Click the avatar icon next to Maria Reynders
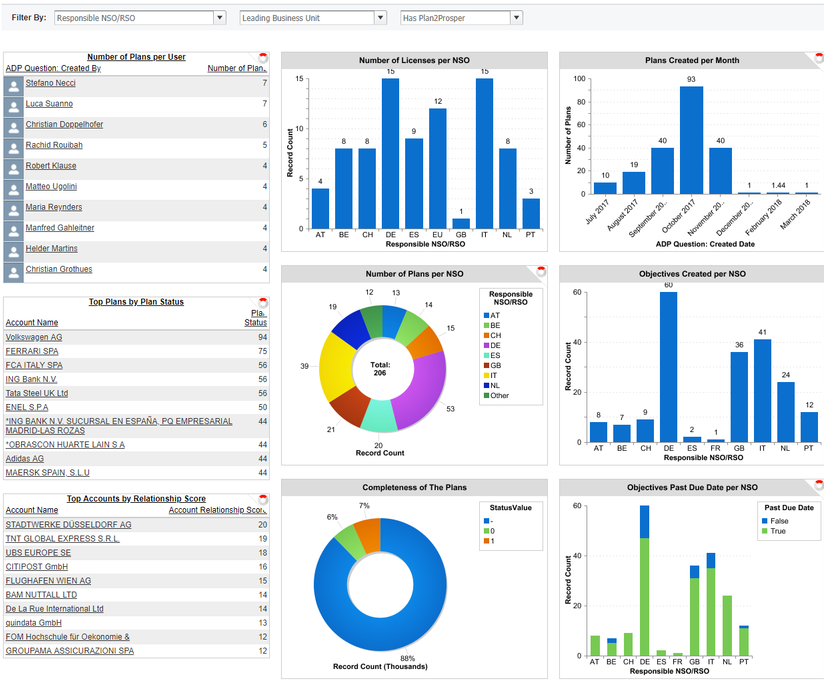 click(14, 210)
